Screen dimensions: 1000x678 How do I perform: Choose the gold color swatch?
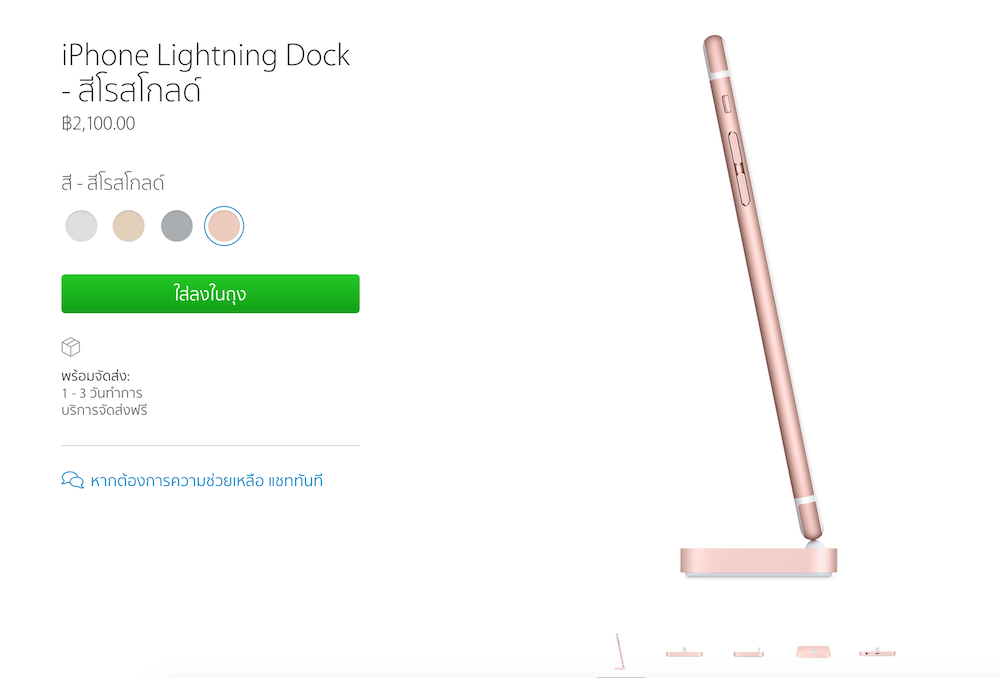(x=129, y=226)
